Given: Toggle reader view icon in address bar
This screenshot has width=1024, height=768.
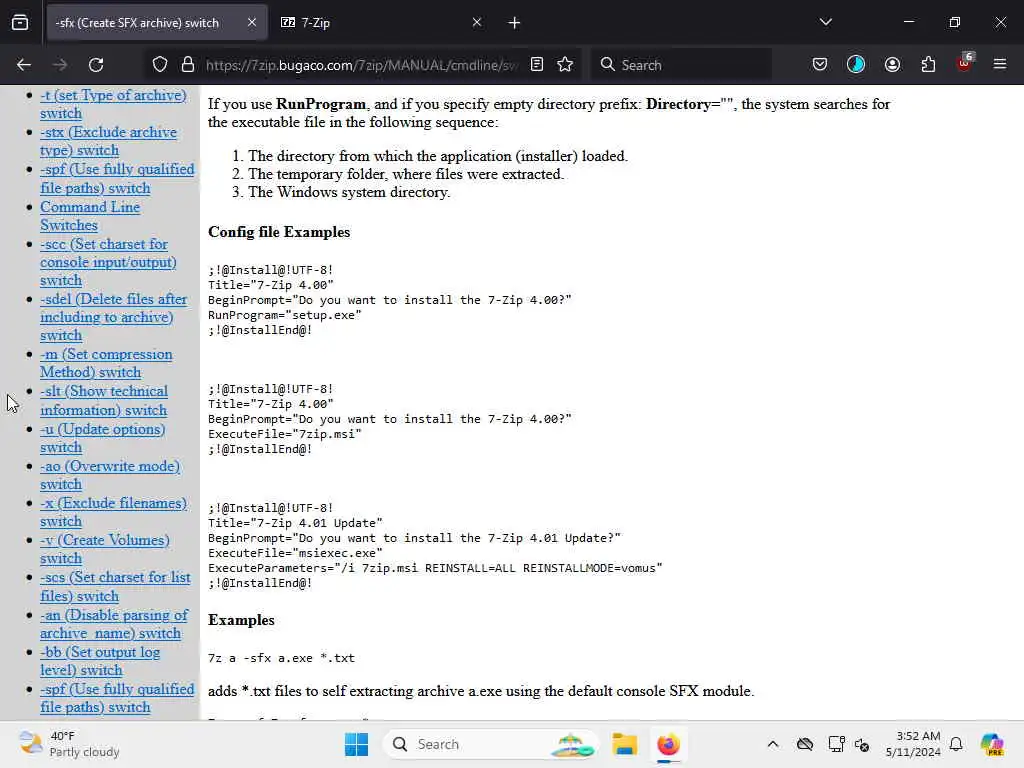Looking at the screenshot, I should (537, 65).
